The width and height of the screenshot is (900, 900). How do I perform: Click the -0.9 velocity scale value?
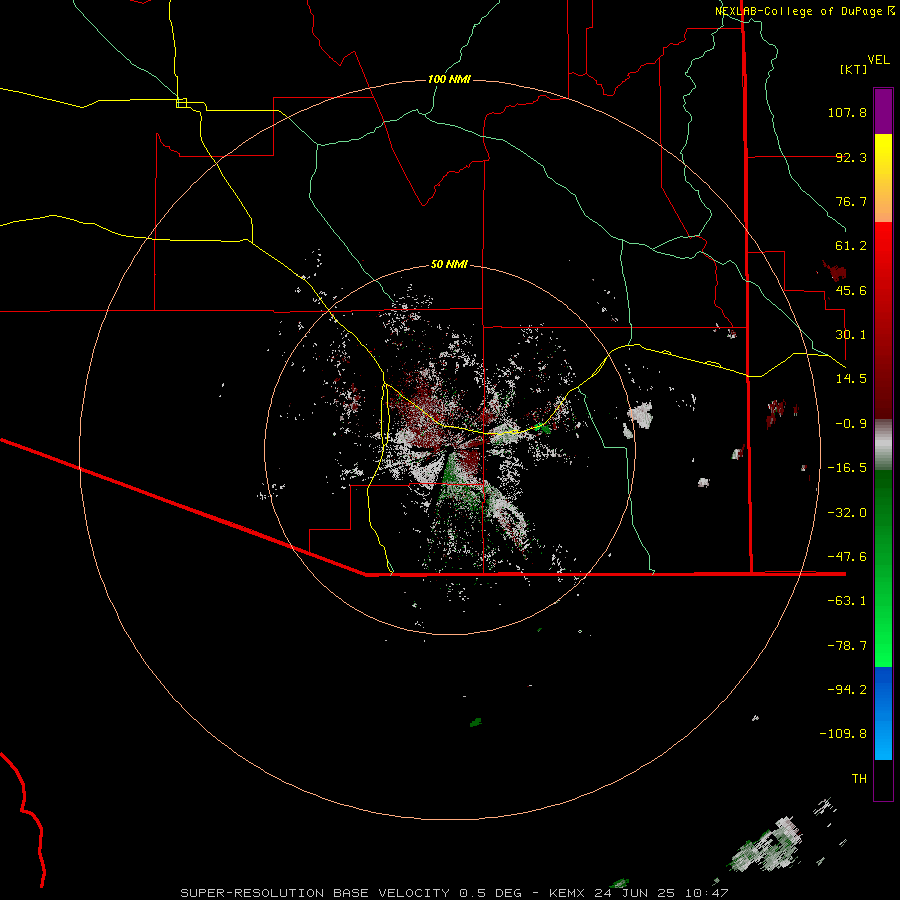[851, 424]
